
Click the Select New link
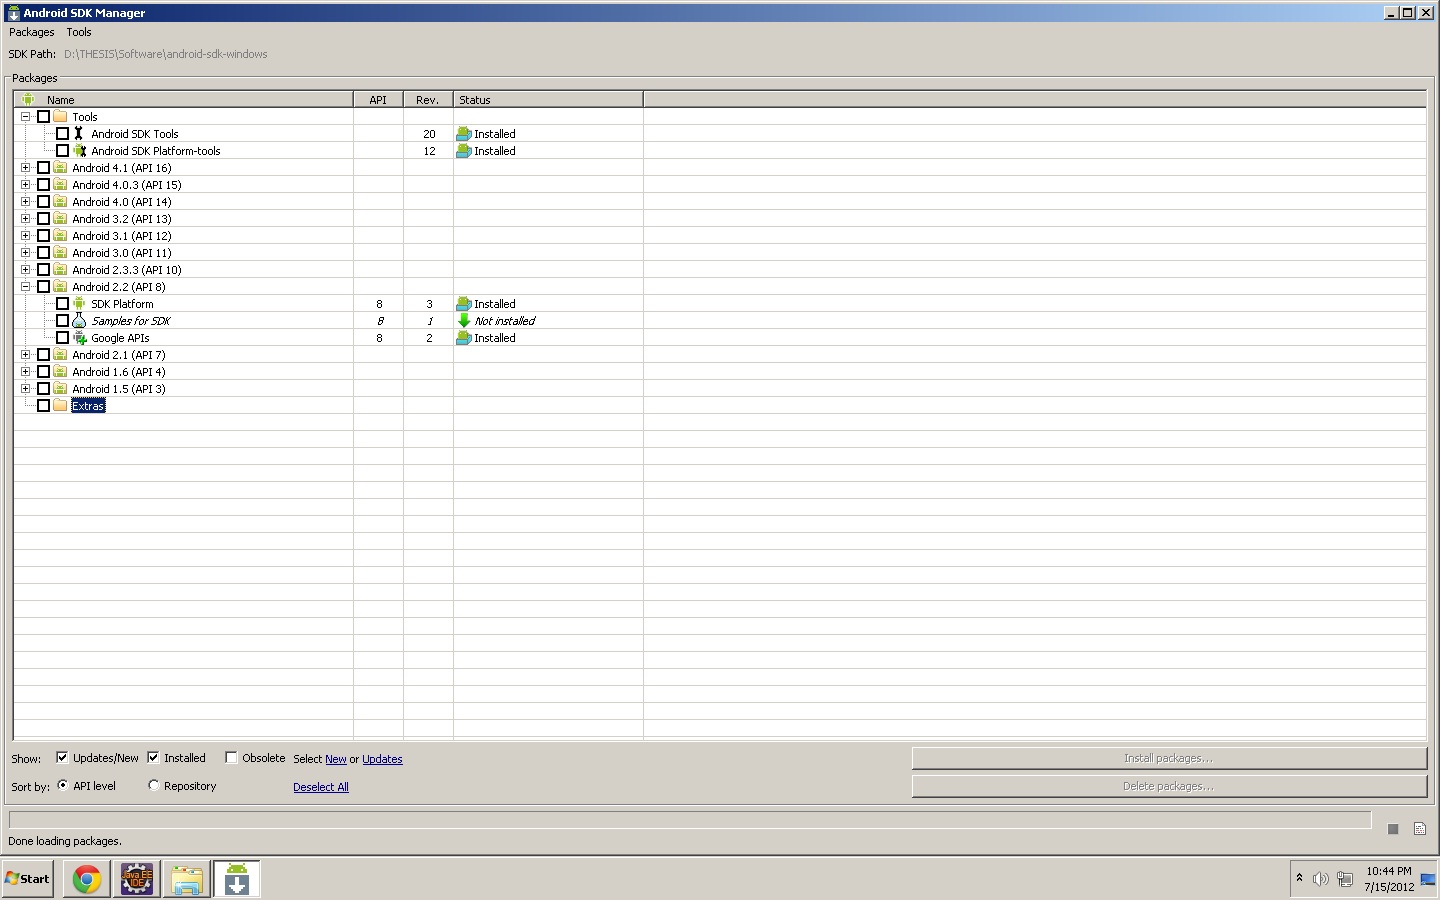tap(336, 759)
